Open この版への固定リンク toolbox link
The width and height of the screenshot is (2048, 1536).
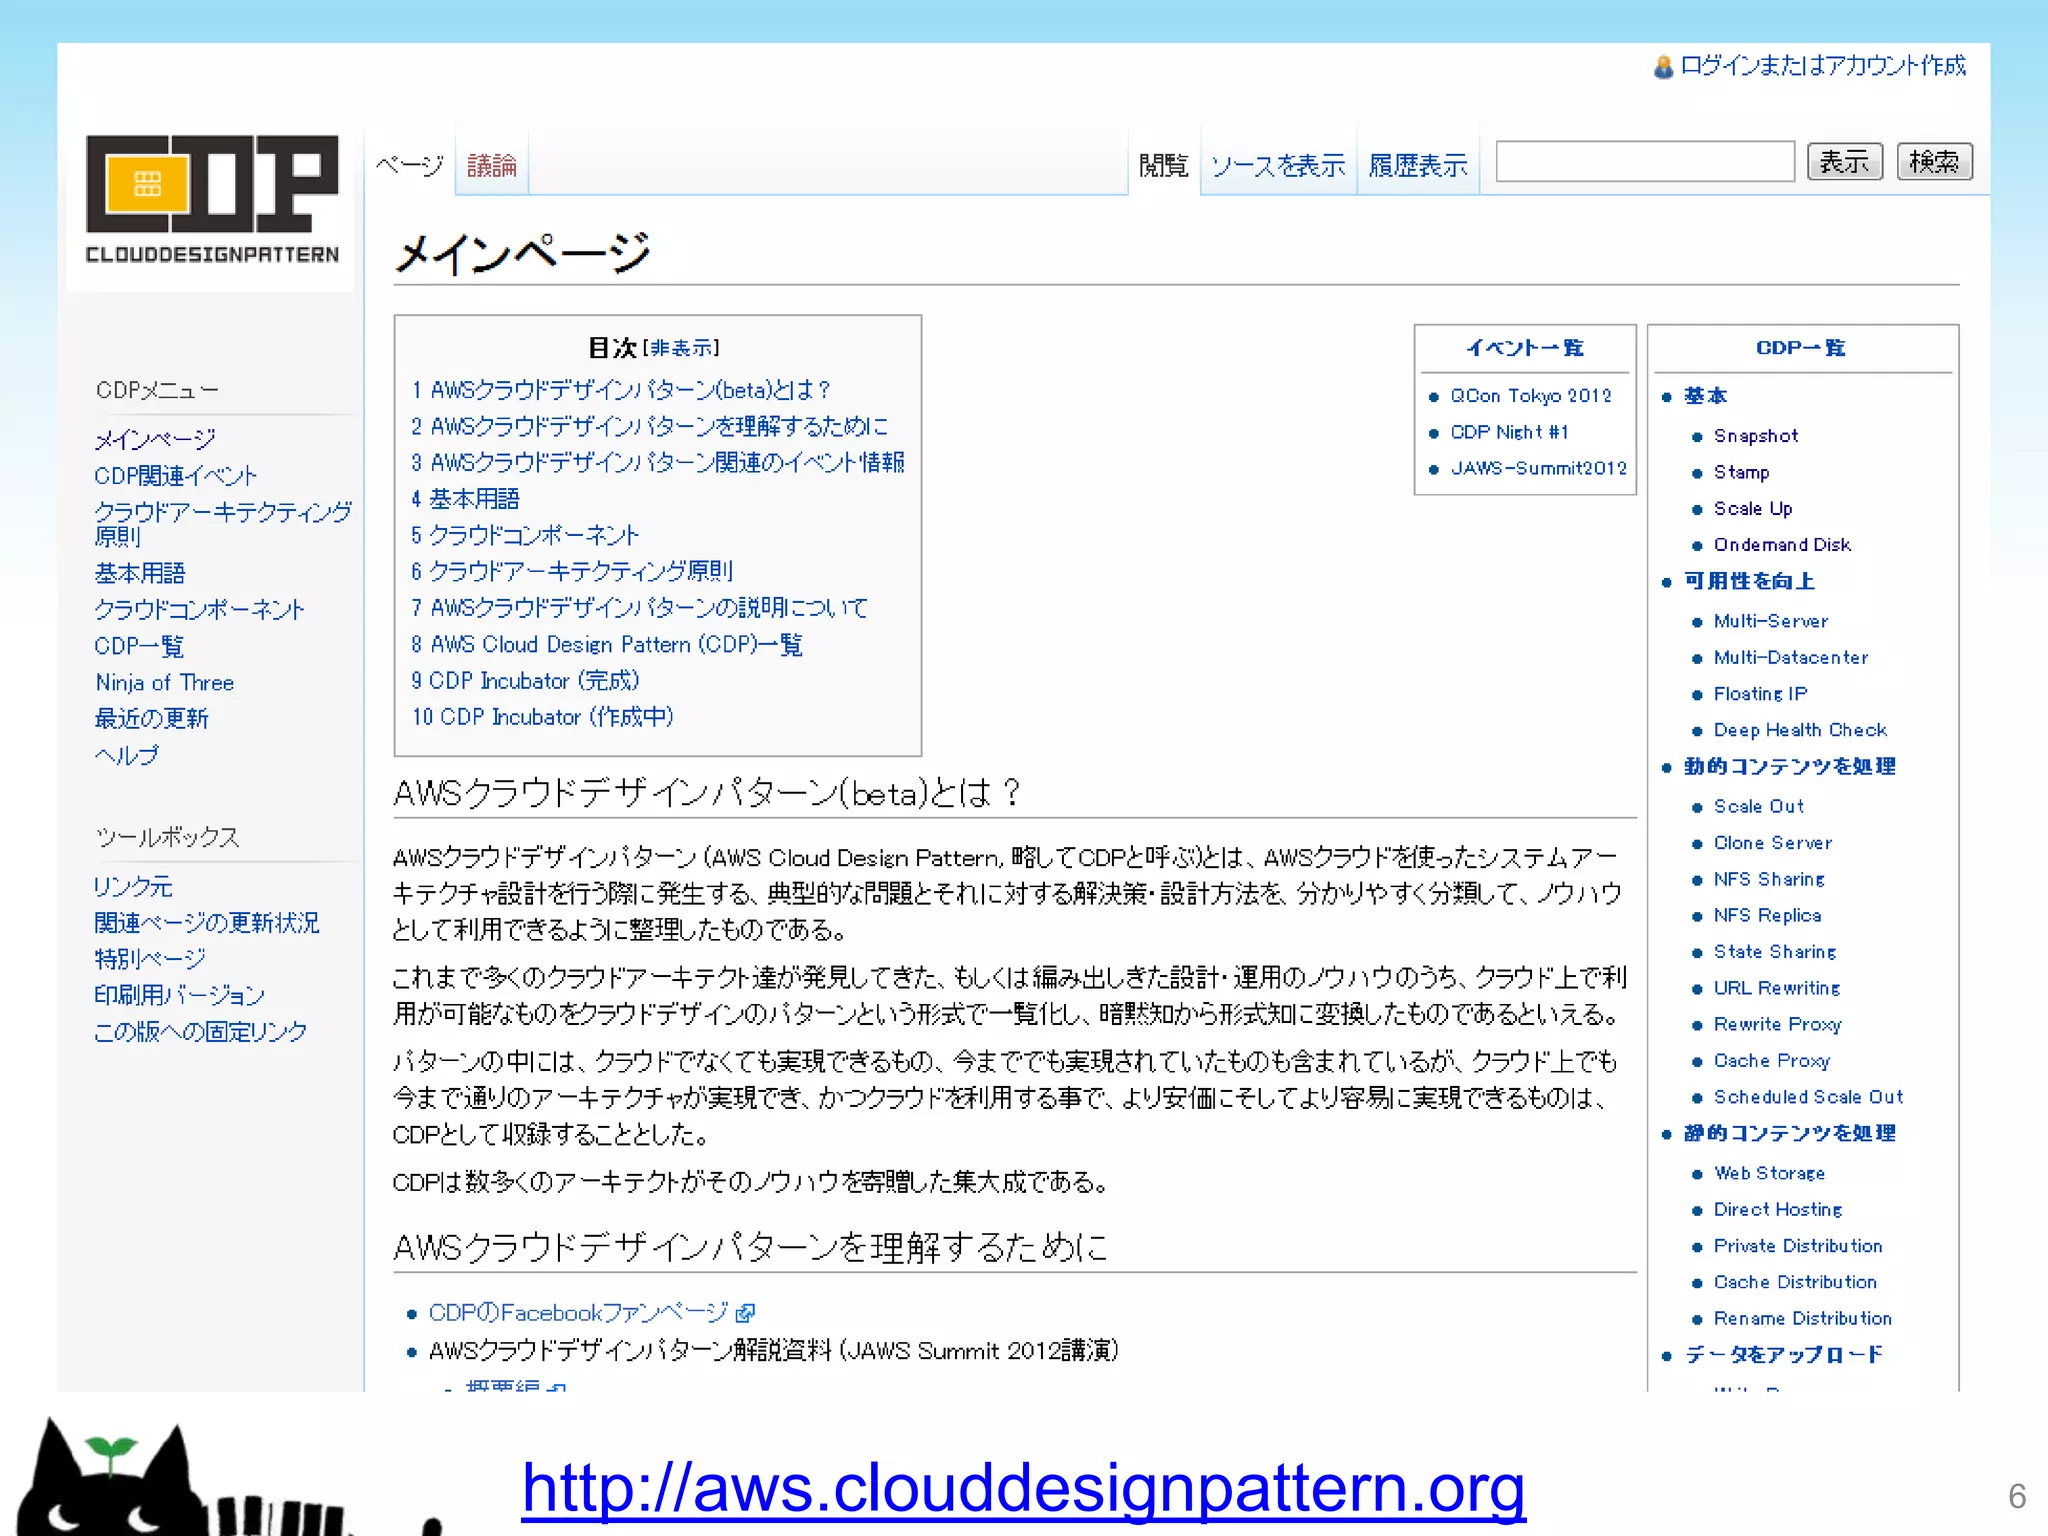click(x=200, y=1031)
